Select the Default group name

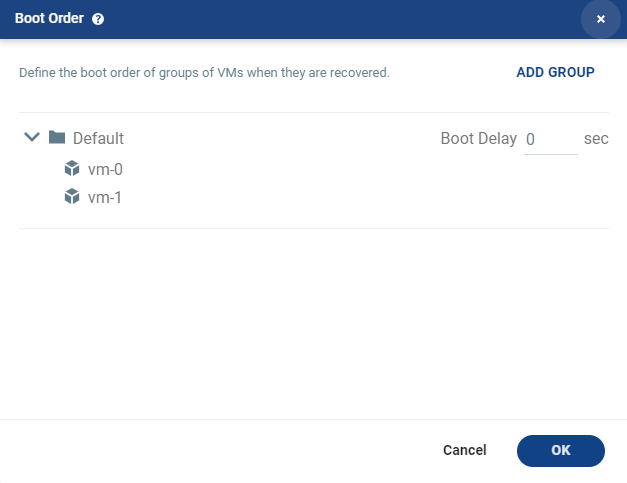[98, 138]
